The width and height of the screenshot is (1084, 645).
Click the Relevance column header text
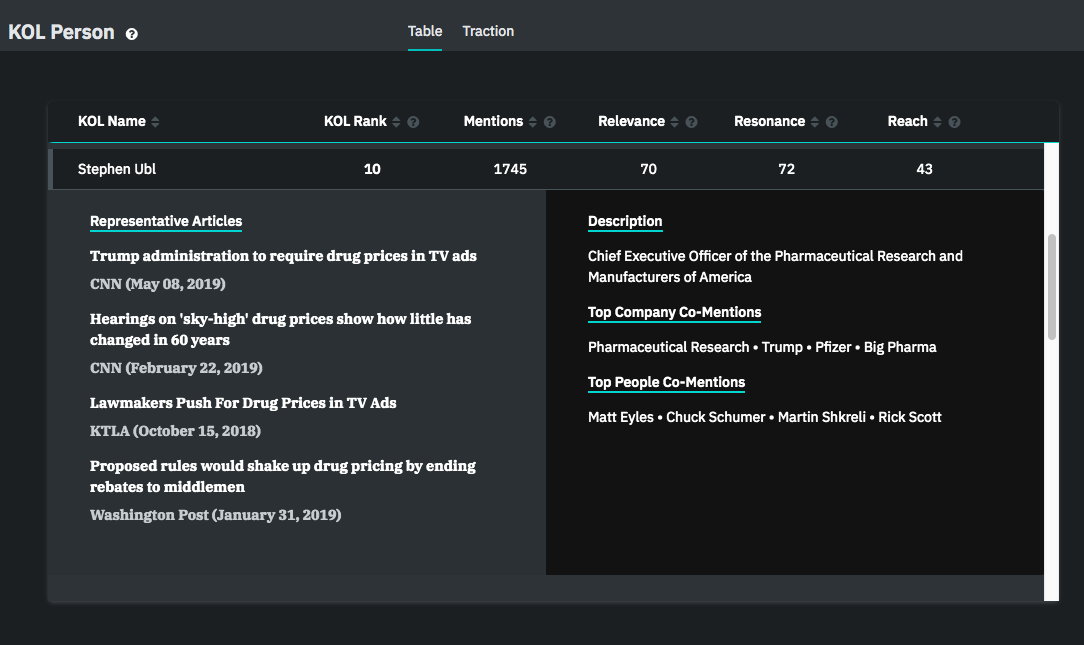pyautogui.click(x=631, y=121)
